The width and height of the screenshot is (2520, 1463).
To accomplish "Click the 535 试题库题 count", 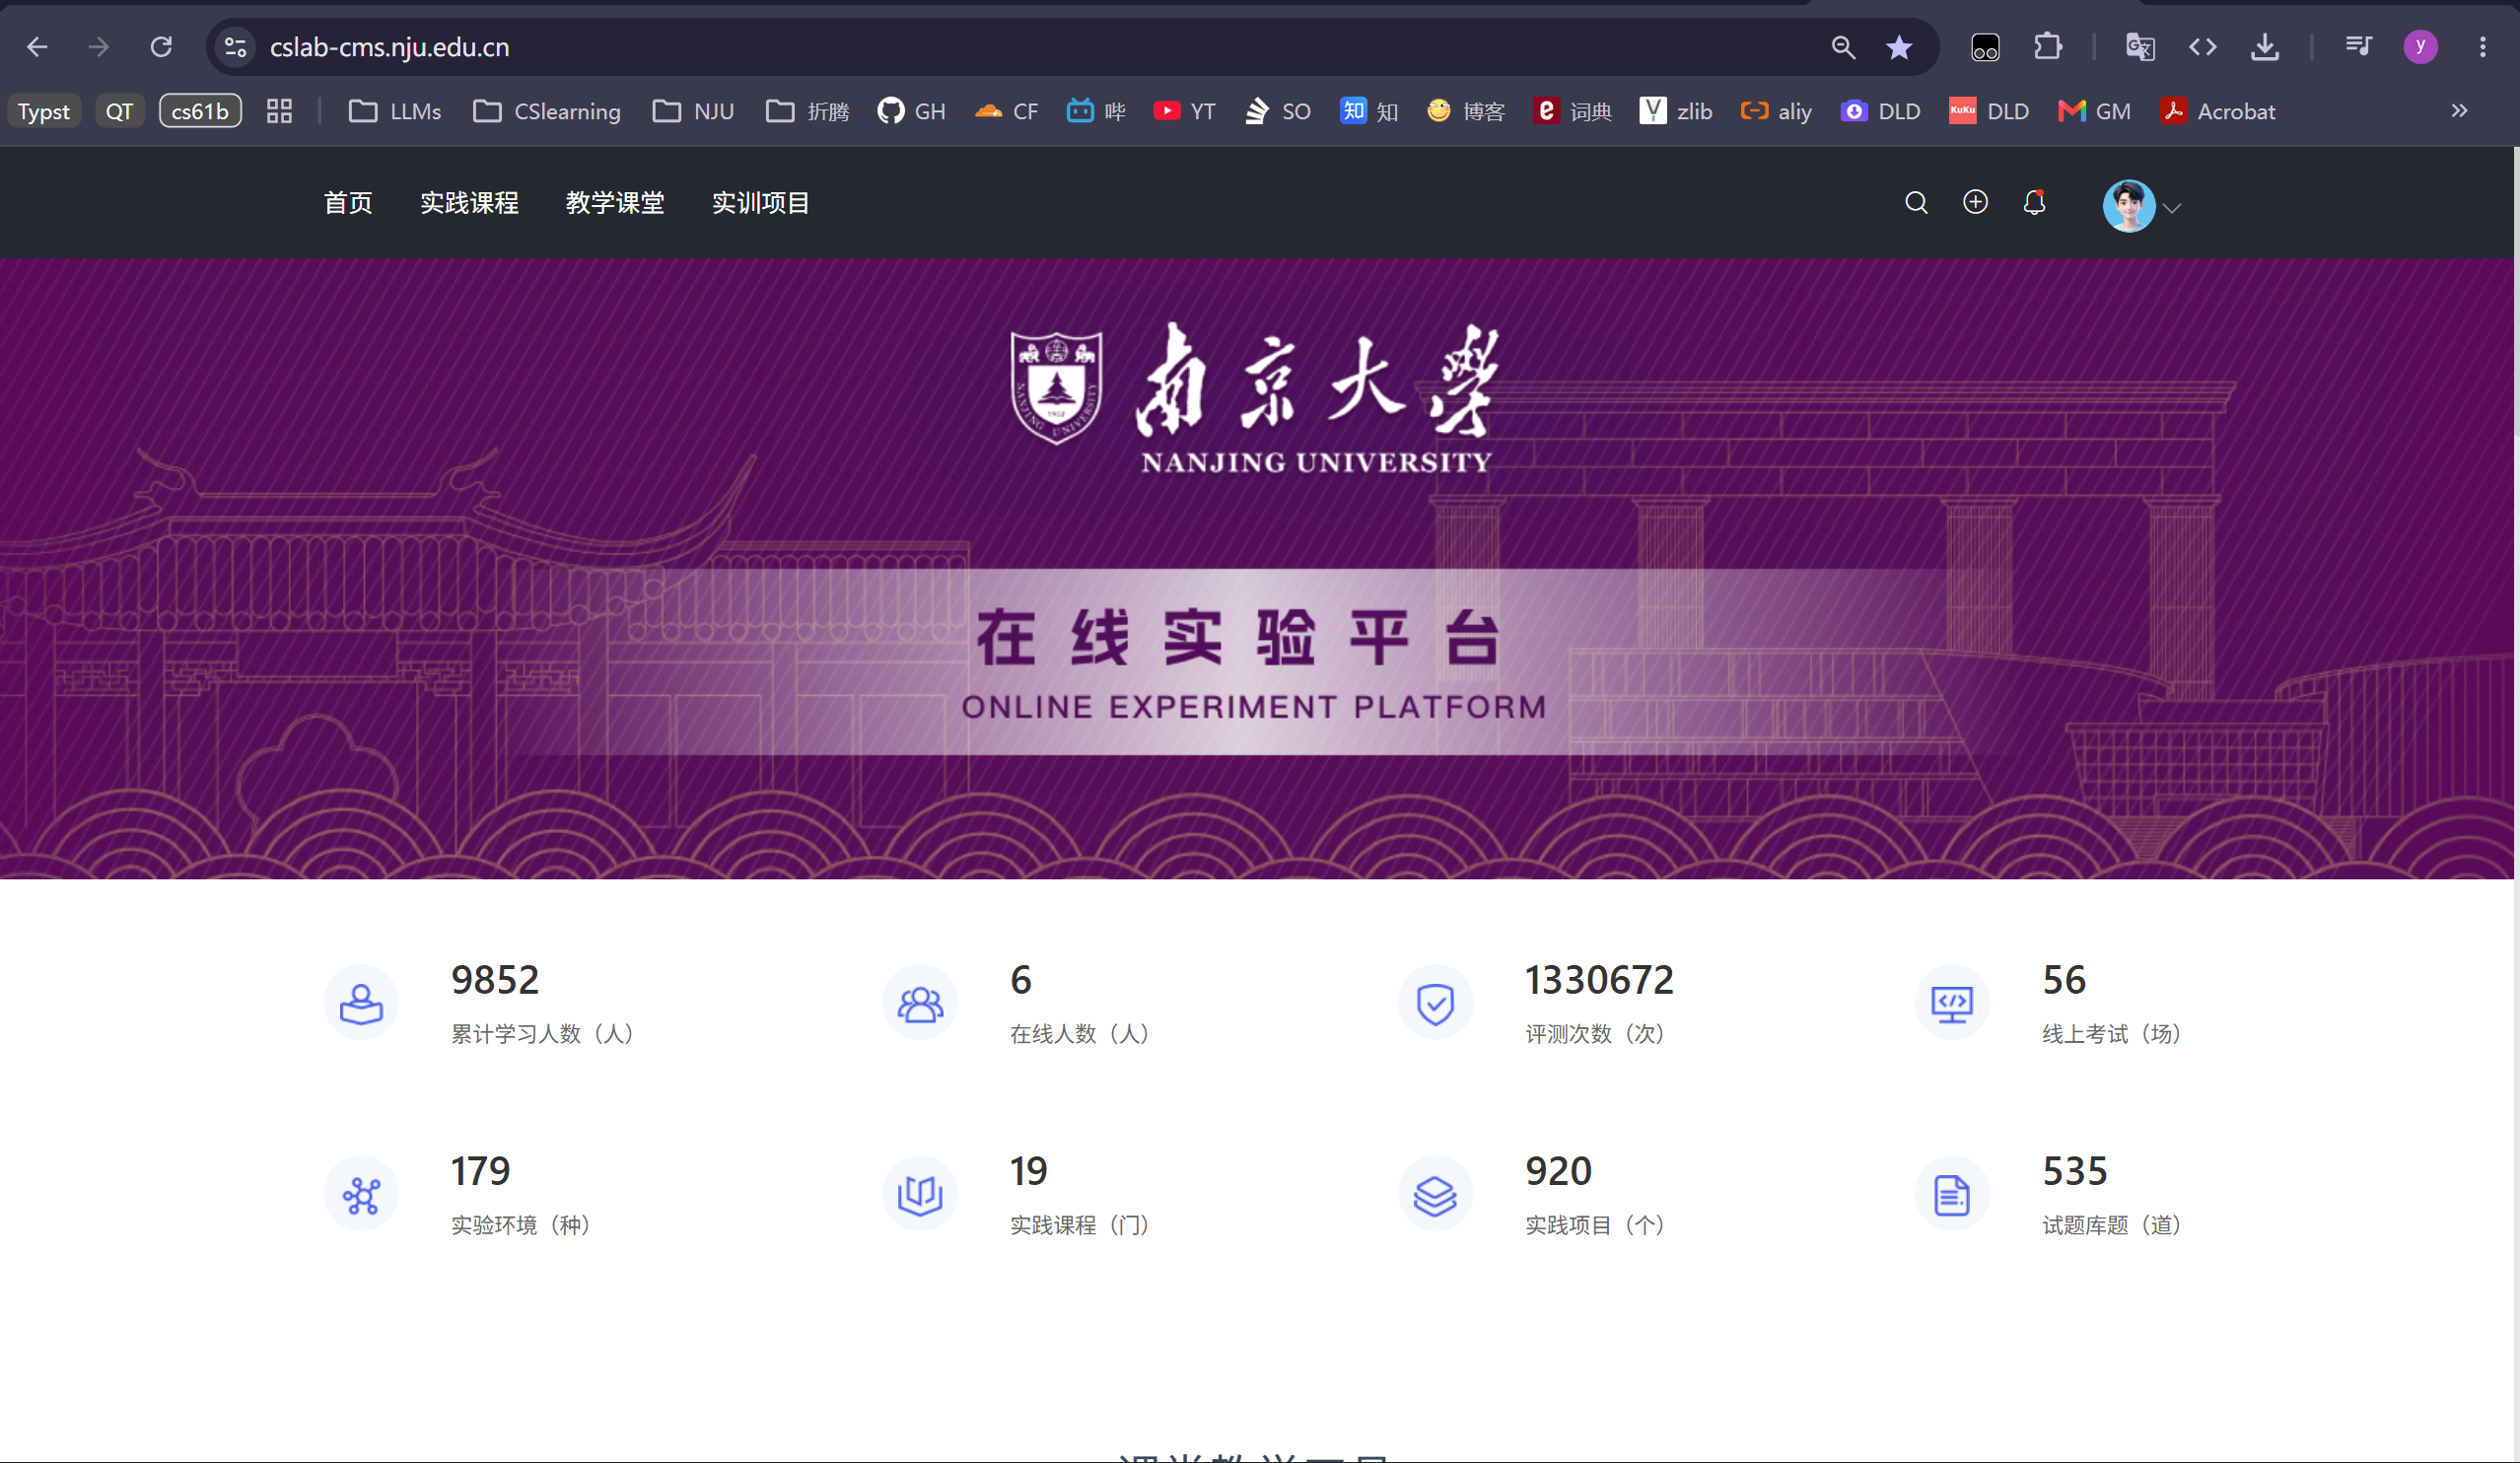I will (2075, 1171).
